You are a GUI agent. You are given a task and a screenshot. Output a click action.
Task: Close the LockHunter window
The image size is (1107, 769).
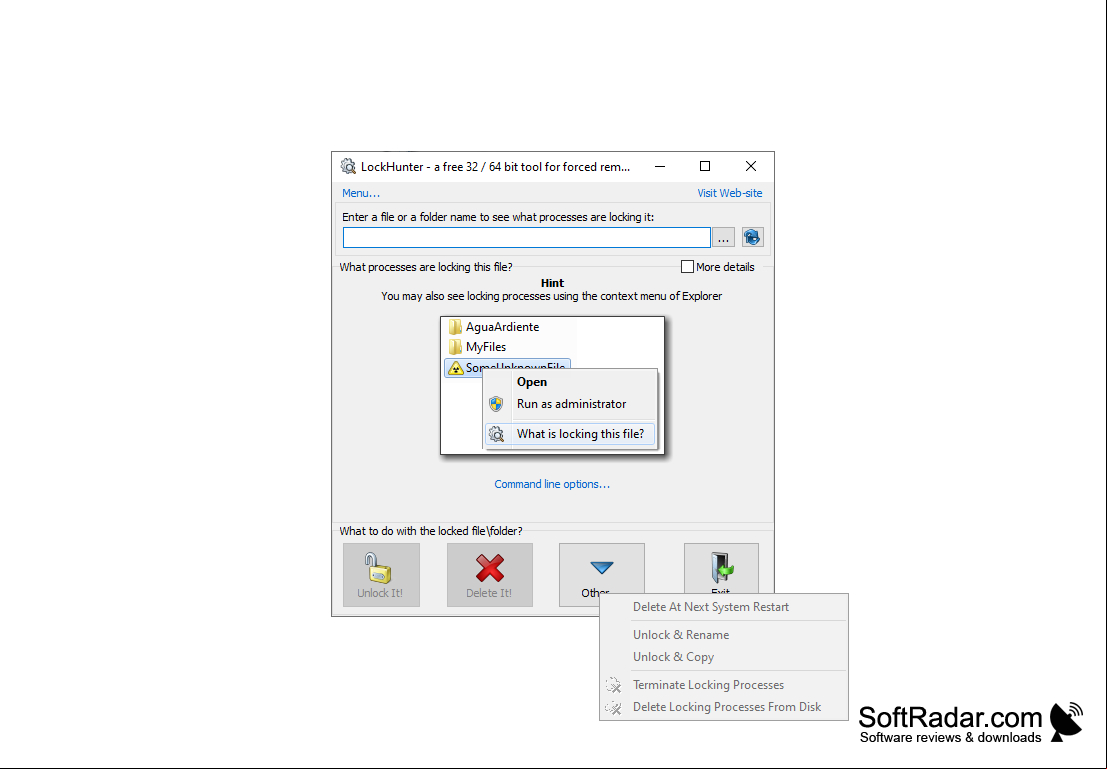click(750, 167)
